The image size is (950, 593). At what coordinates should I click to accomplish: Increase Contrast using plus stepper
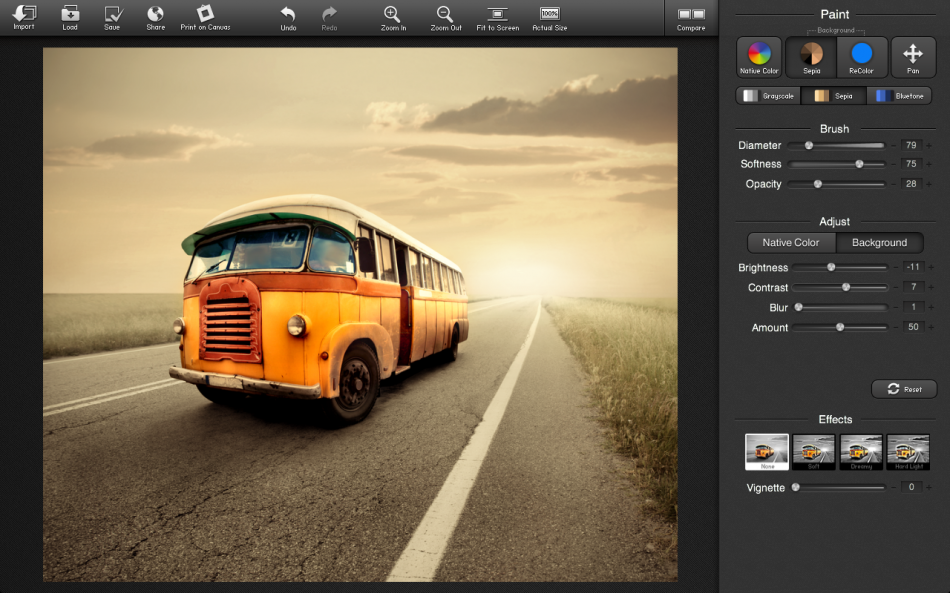click(x=929, y=288)
